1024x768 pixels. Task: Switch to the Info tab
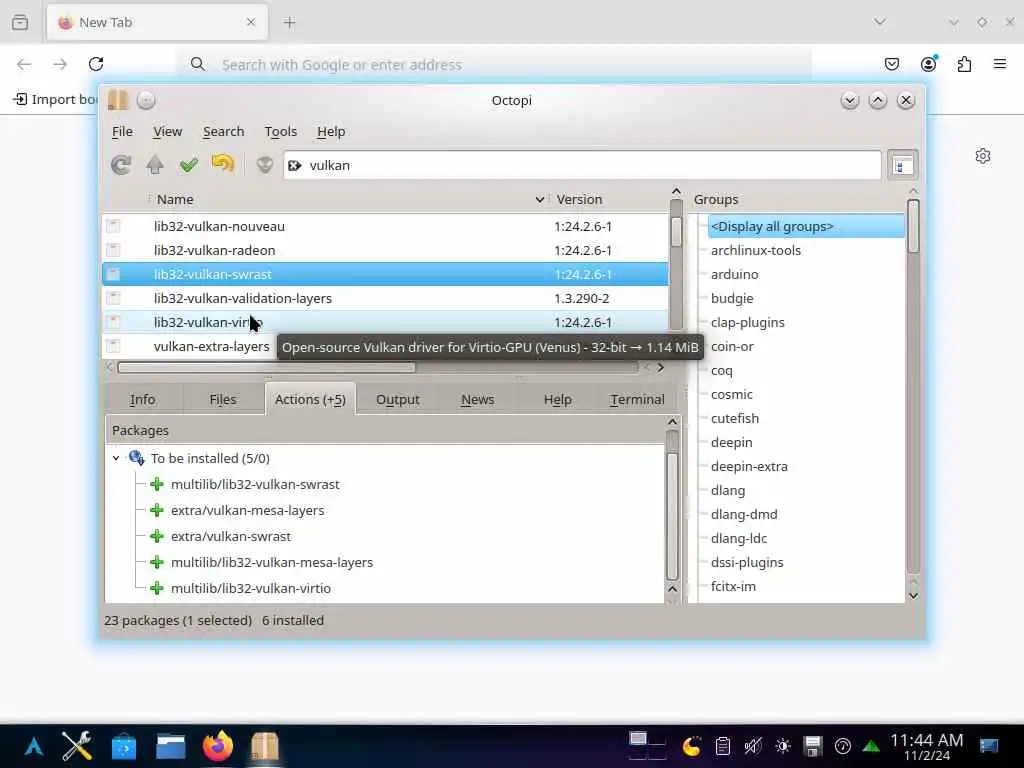pyautogui.click(x=142, y=399)
